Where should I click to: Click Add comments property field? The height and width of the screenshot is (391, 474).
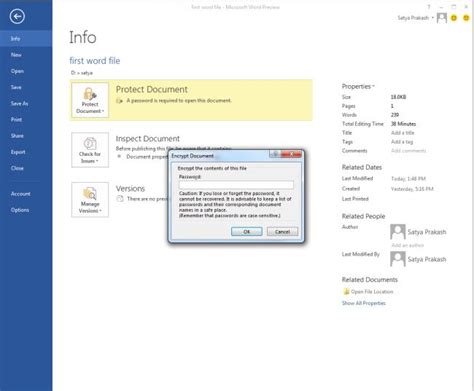[x=408, y=151]
